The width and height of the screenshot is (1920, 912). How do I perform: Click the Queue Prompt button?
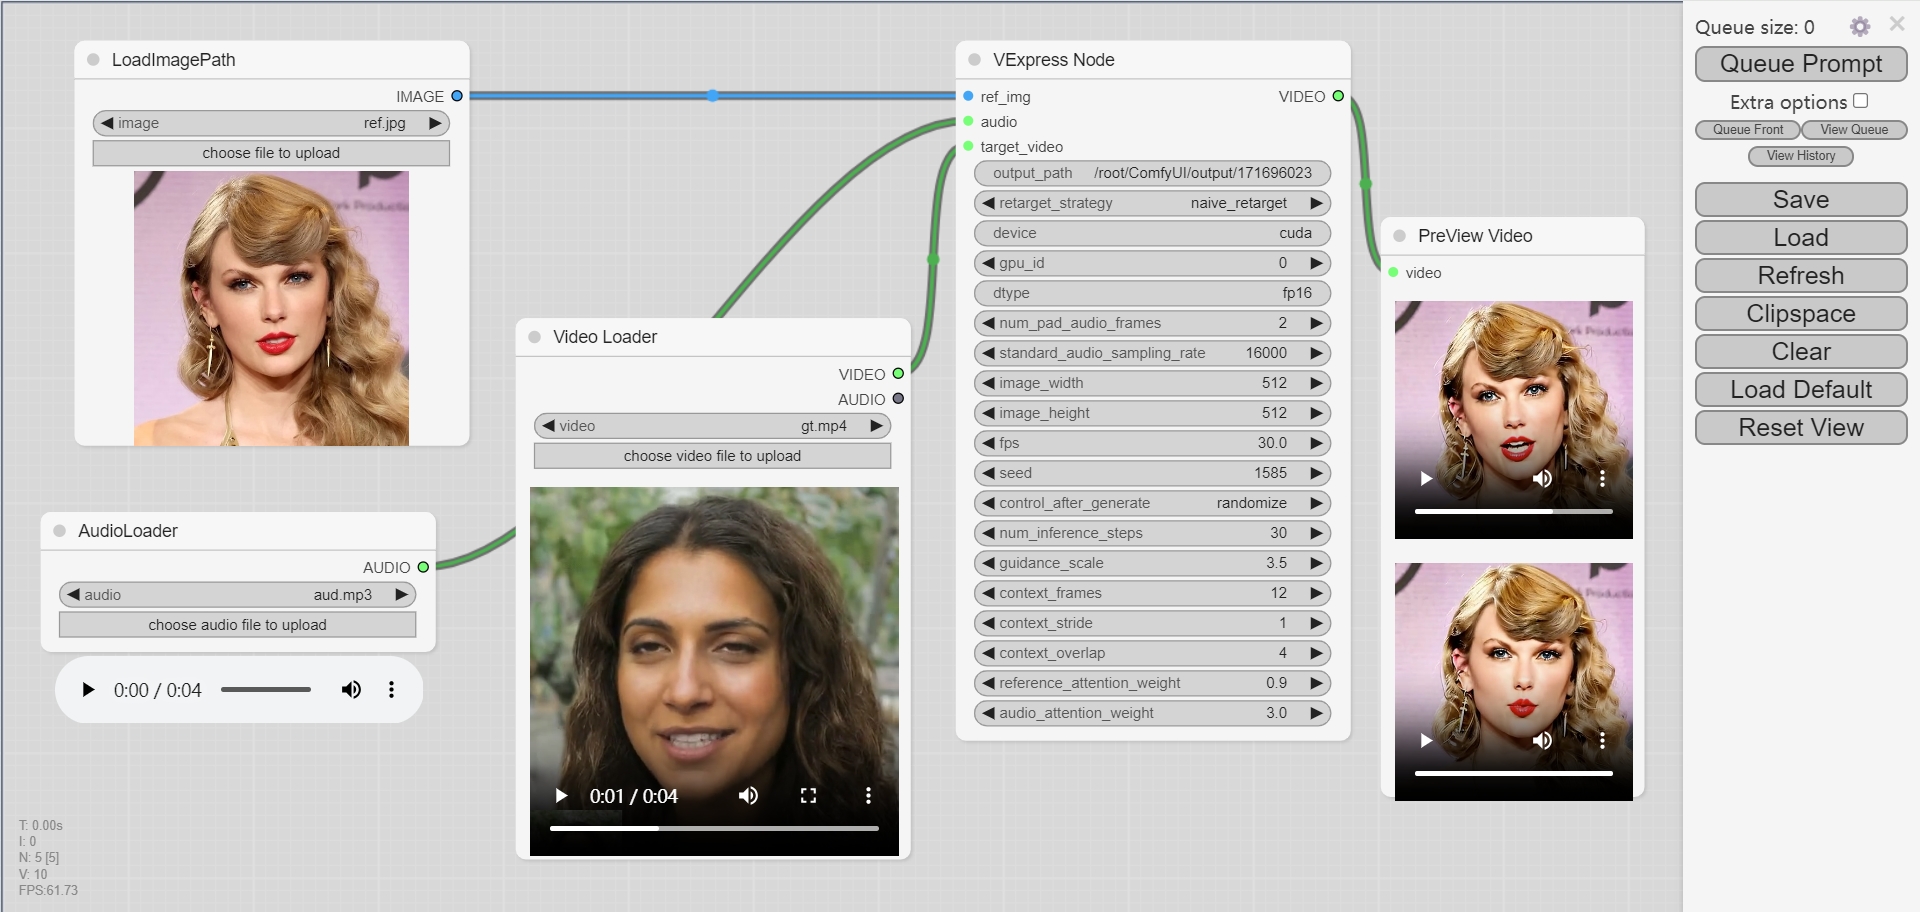click(x=1801, y=64)
